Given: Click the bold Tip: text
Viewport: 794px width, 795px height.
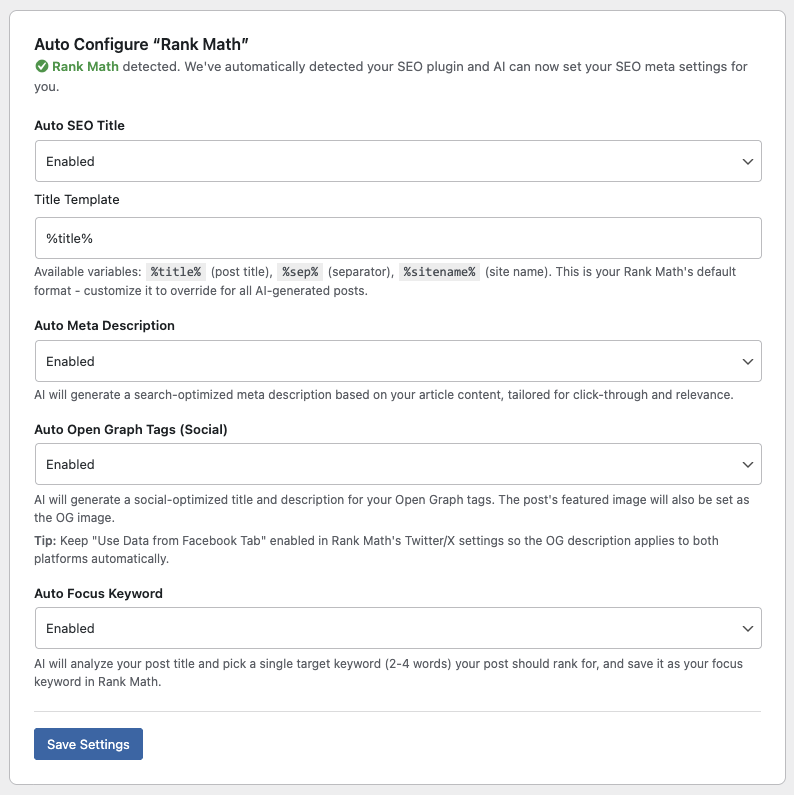Looking at the screenshot, I should coord(45,540).
